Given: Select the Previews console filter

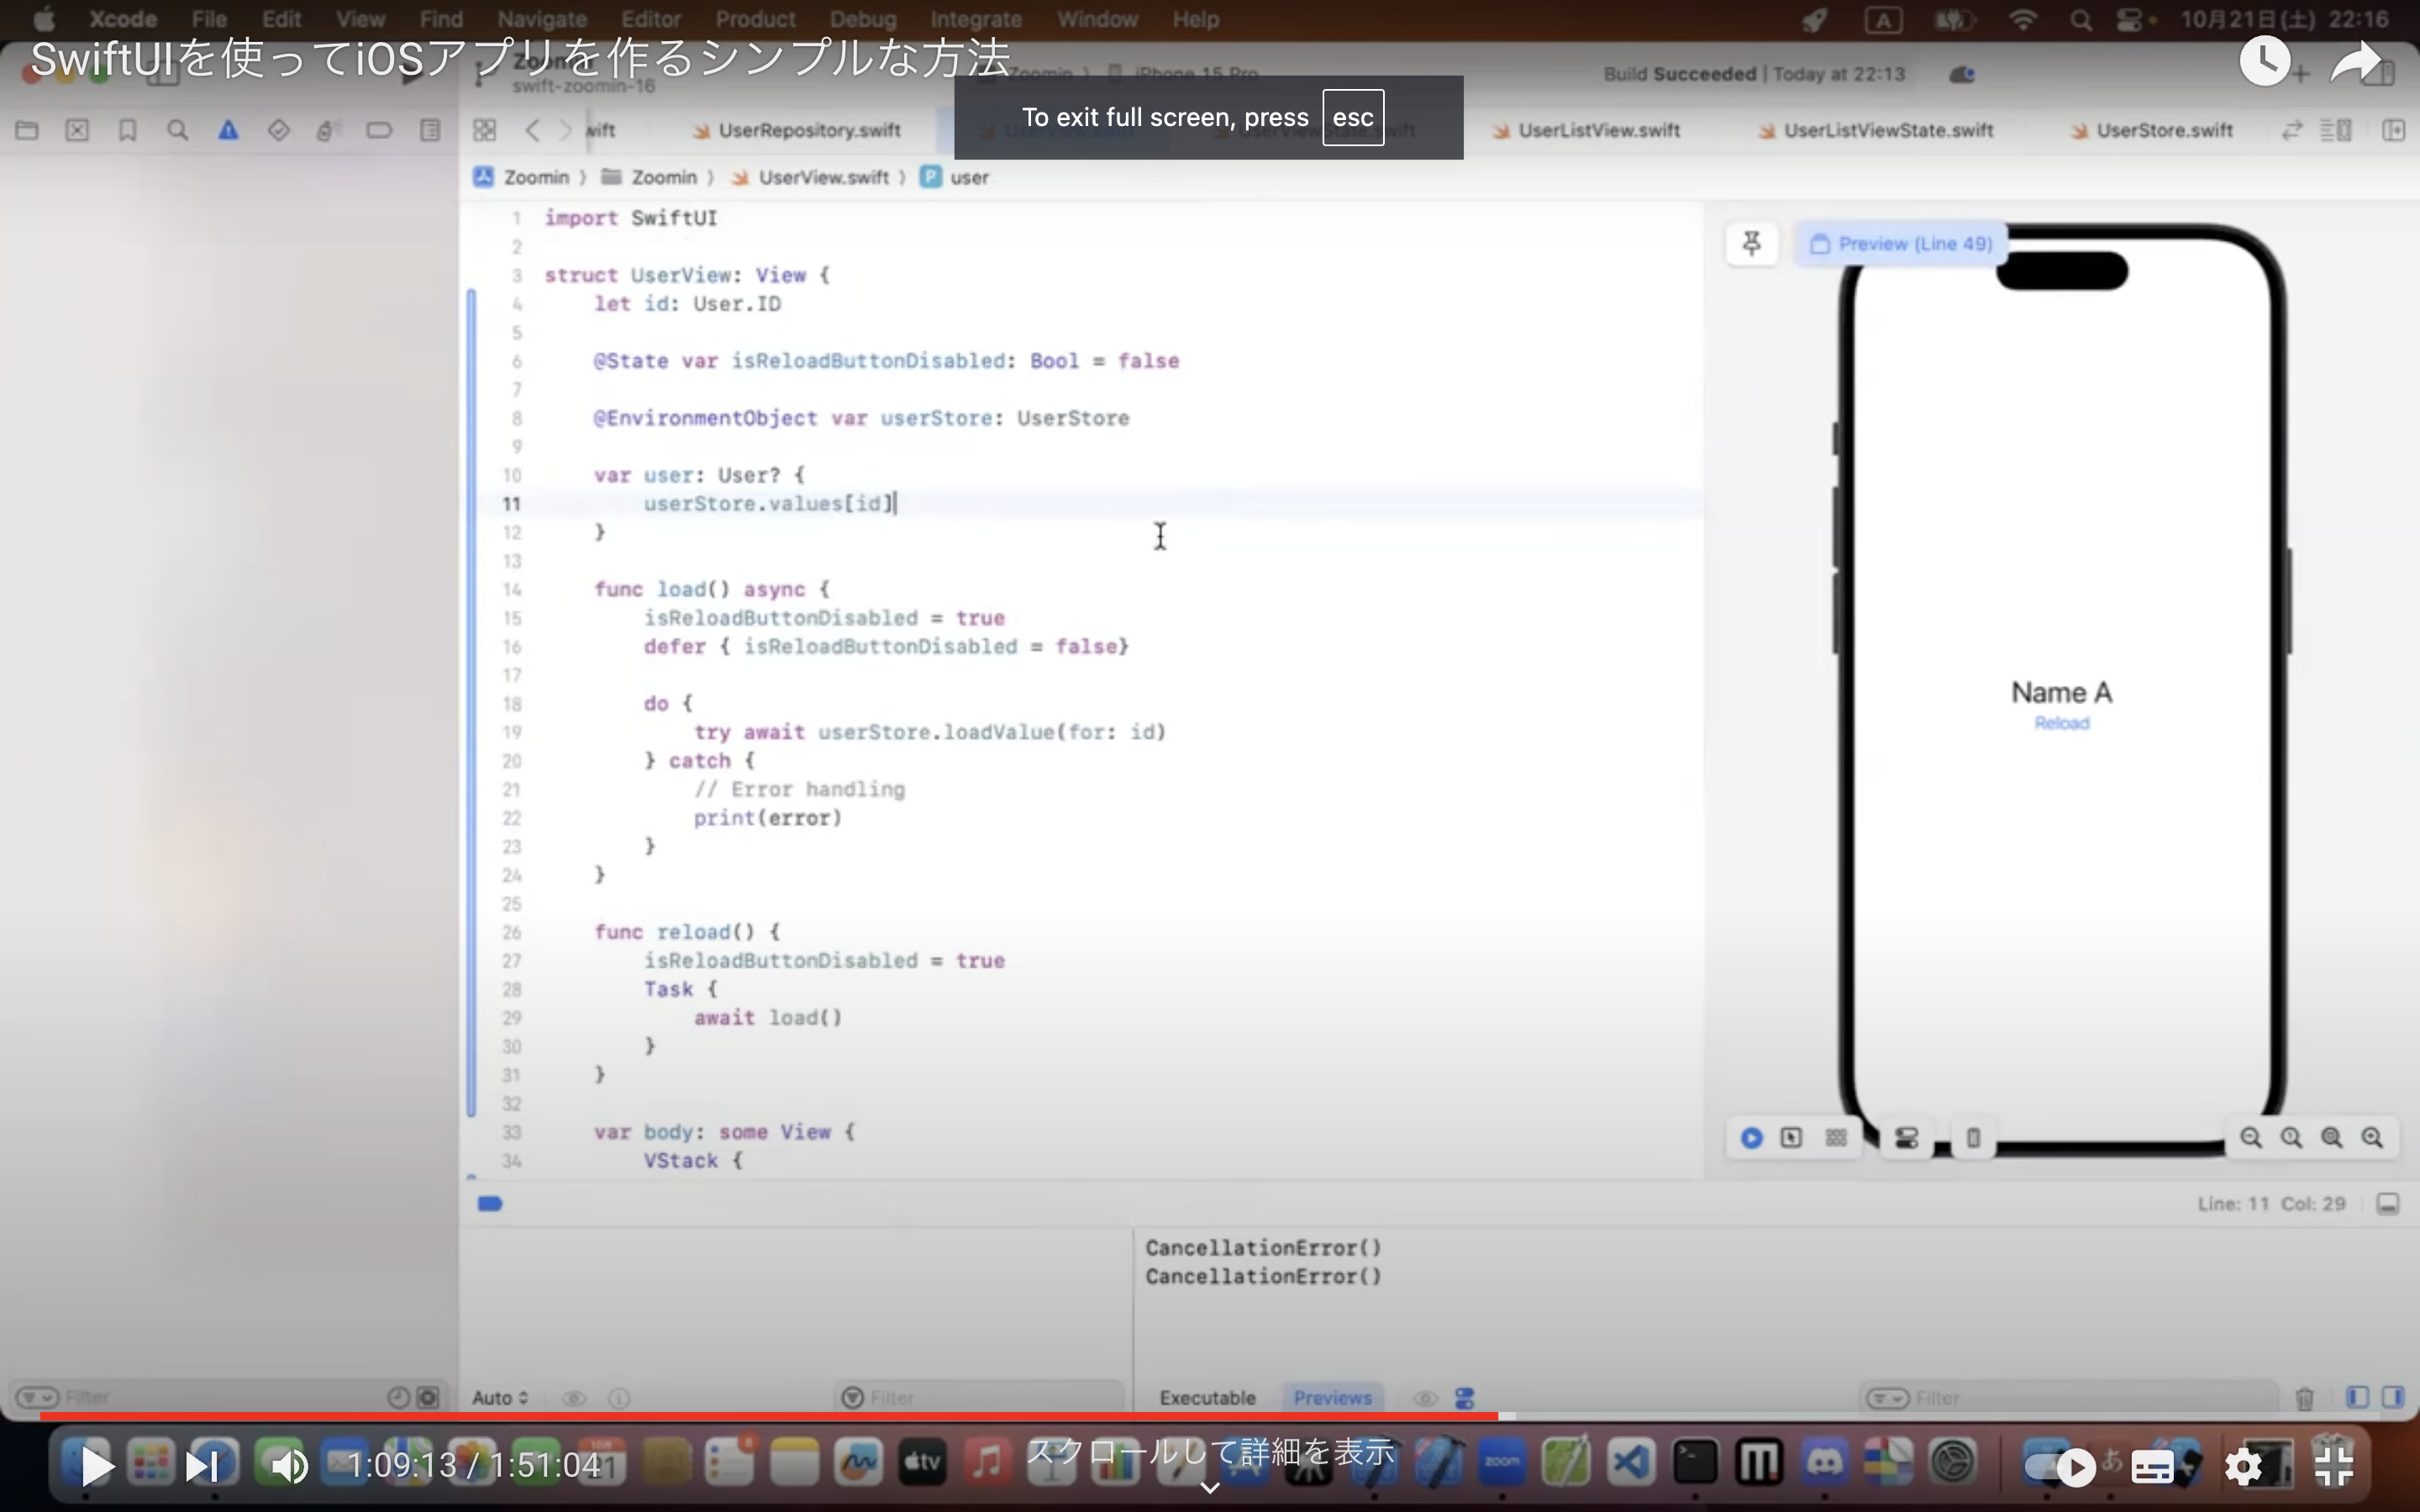Looking at the screenshot, I should point(1332,1398).
